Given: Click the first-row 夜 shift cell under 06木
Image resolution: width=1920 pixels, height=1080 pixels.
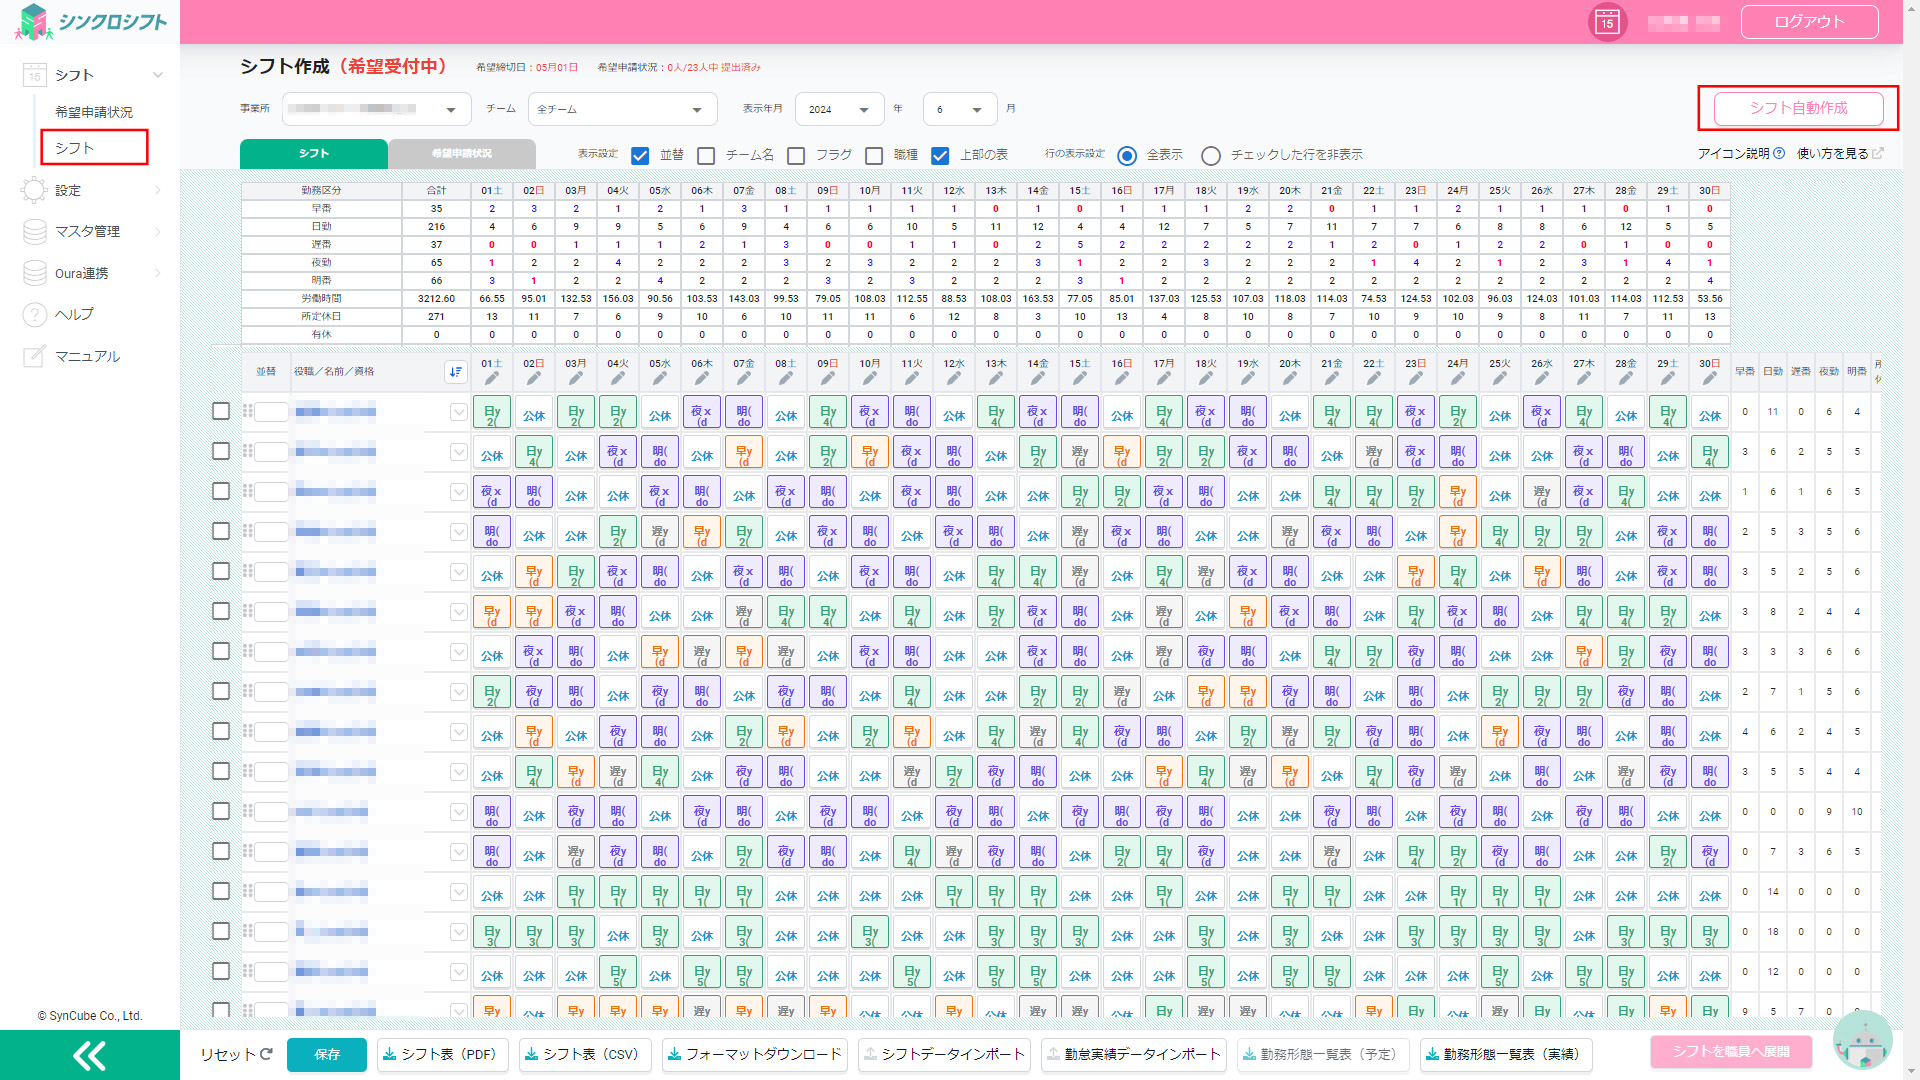Looking at the screenshot, I should (702, 411).
